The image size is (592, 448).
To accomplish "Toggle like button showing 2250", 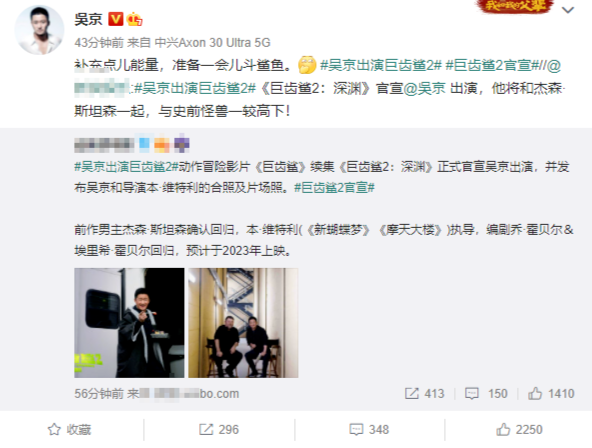I will pyautogui.click(x=519, y=430).
